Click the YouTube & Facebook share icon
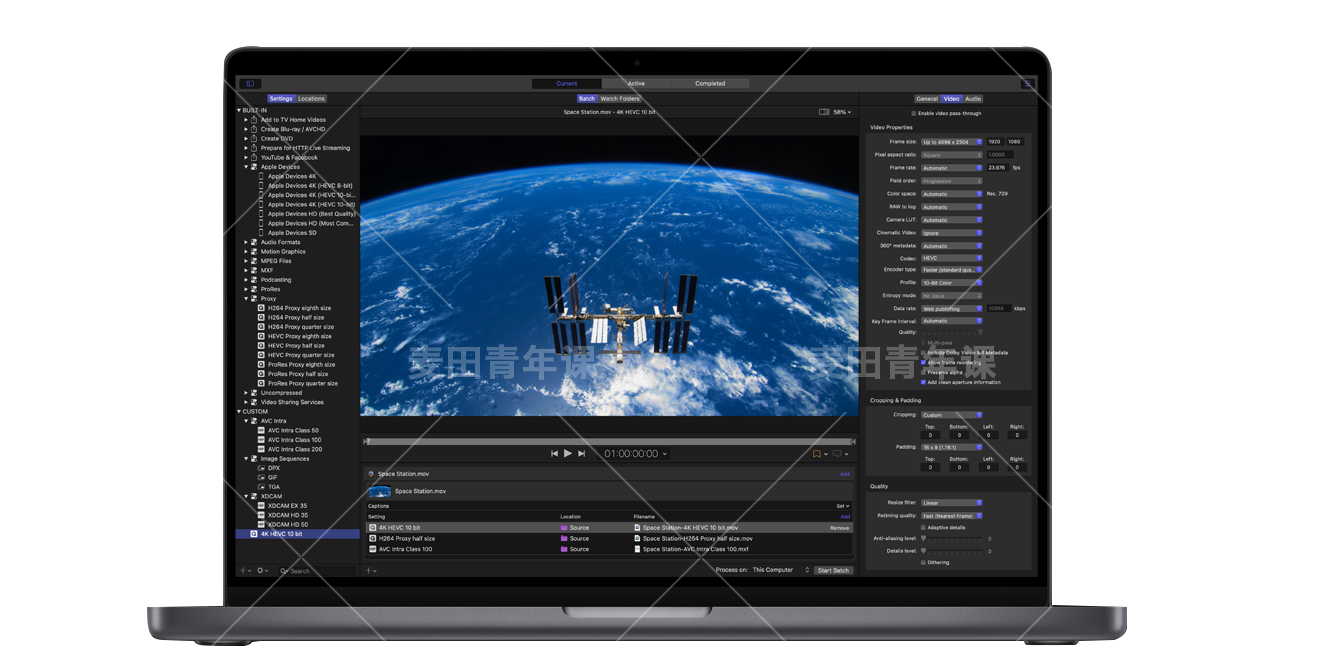The width and height of the screenshot is (1341, 665). click(254, 158)
